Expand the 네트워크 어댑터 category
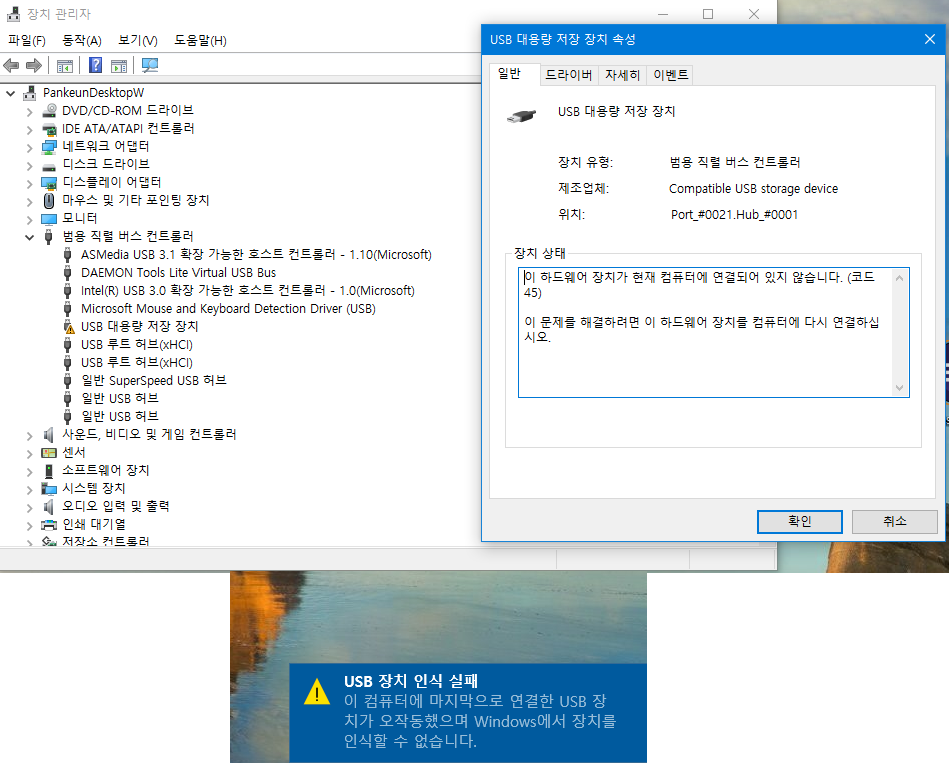This screenshot has height=763, width=949. 29,148
